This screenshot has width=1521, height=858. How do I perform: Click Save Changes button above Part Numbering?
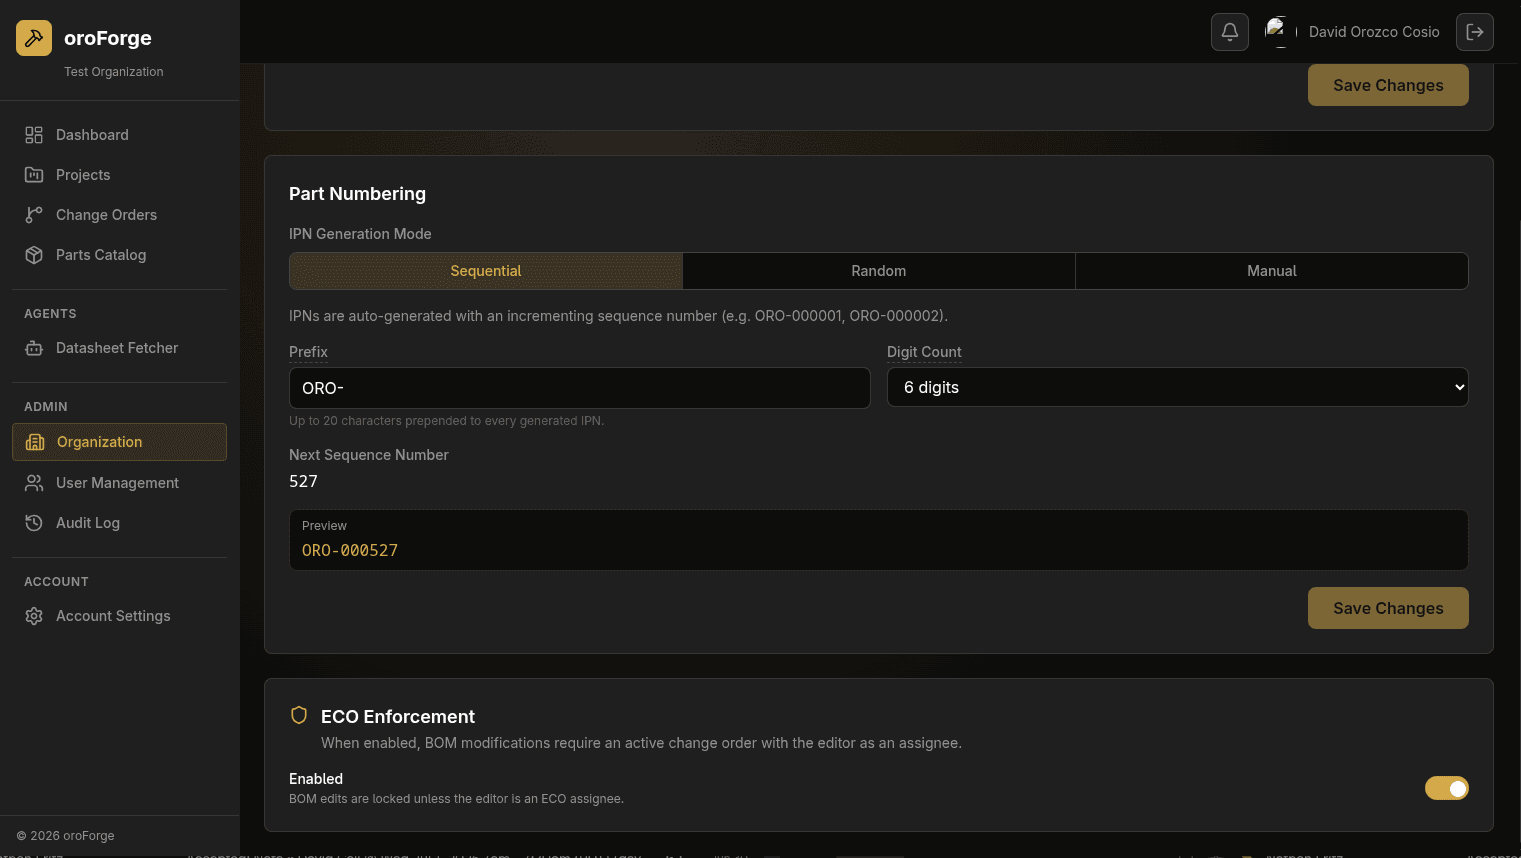point(1388,85)
